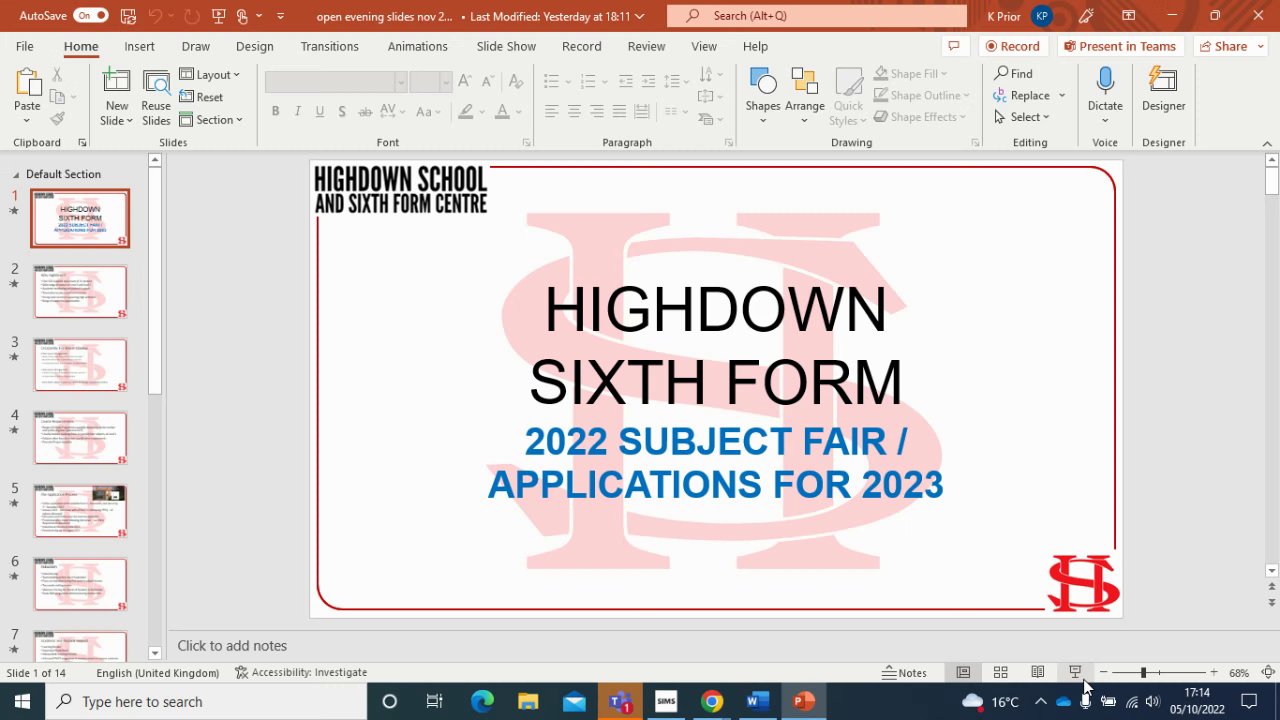Switch to the Design tab
The image size is (1280, 720).
pos(254,46)
